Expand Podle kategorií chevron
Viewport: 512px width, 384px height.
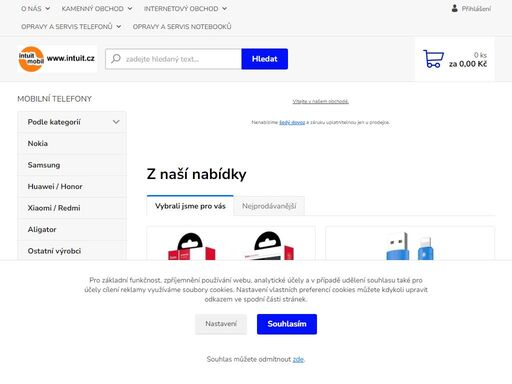[116, 122]
